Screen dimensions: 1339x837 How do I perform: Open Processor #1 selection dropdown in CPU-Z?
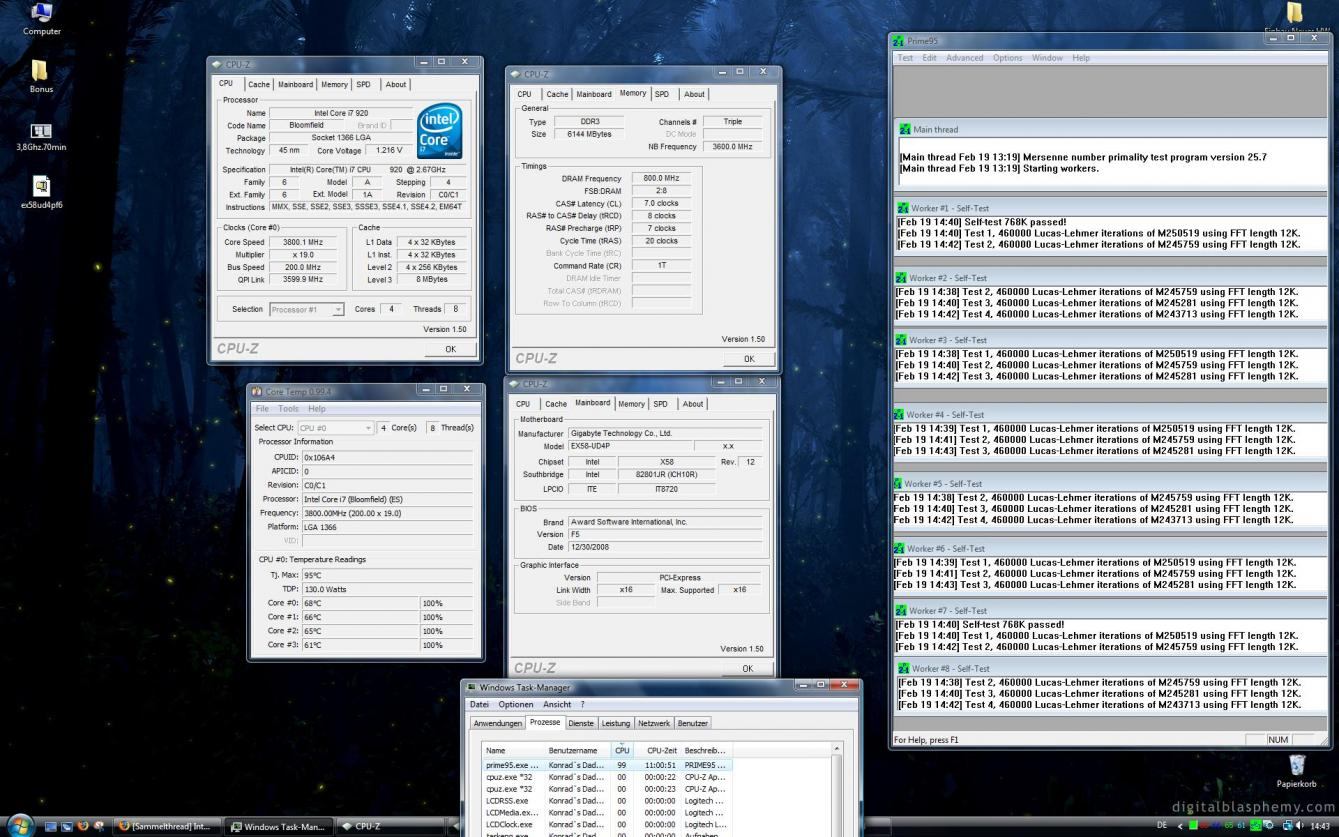pyautogui.click(x=307, y=310)
